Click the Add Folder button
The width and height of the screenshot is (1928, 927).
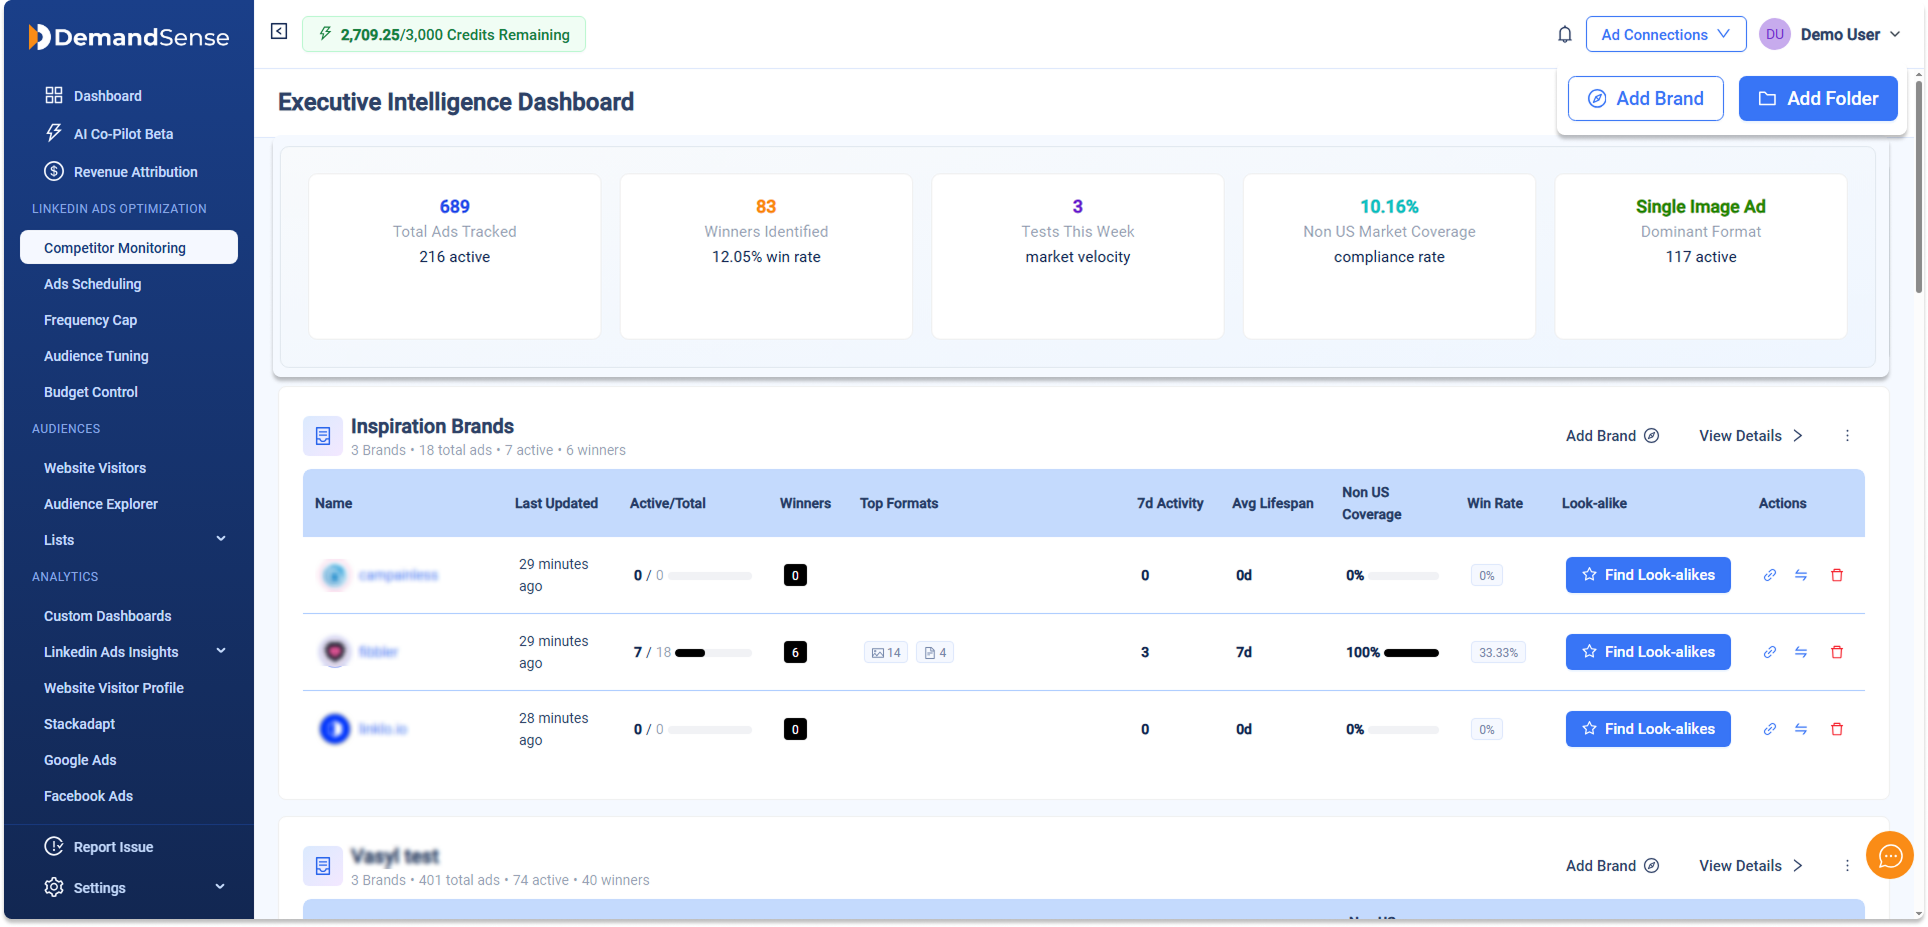pyautogui.click(x=1817, y=99)
